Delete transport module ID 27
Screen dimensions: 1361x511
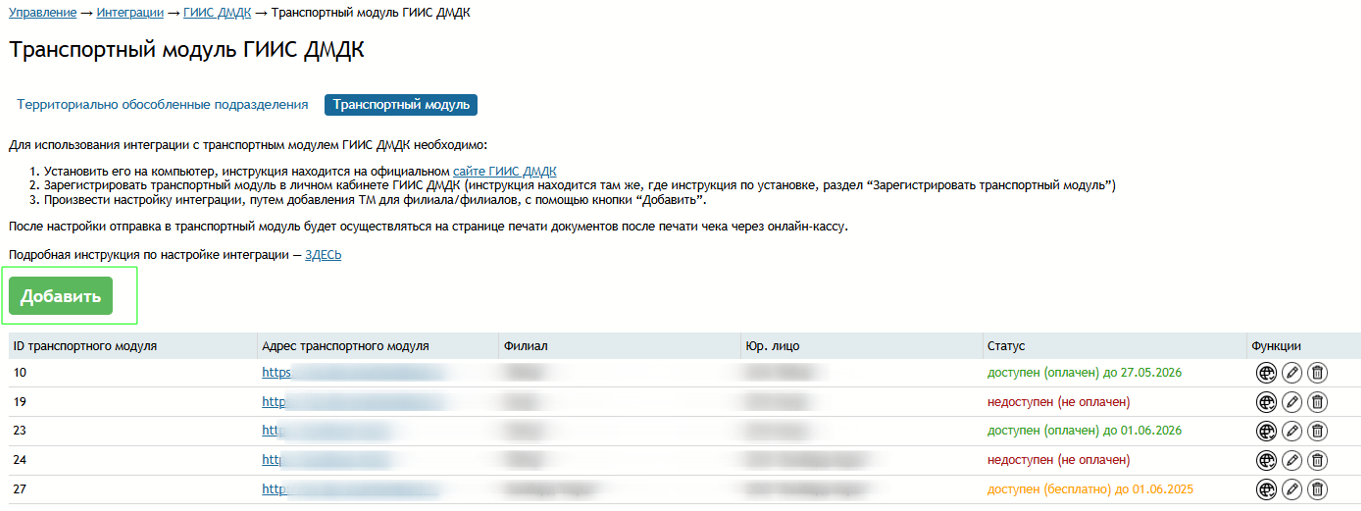[x=1318, y=489]
